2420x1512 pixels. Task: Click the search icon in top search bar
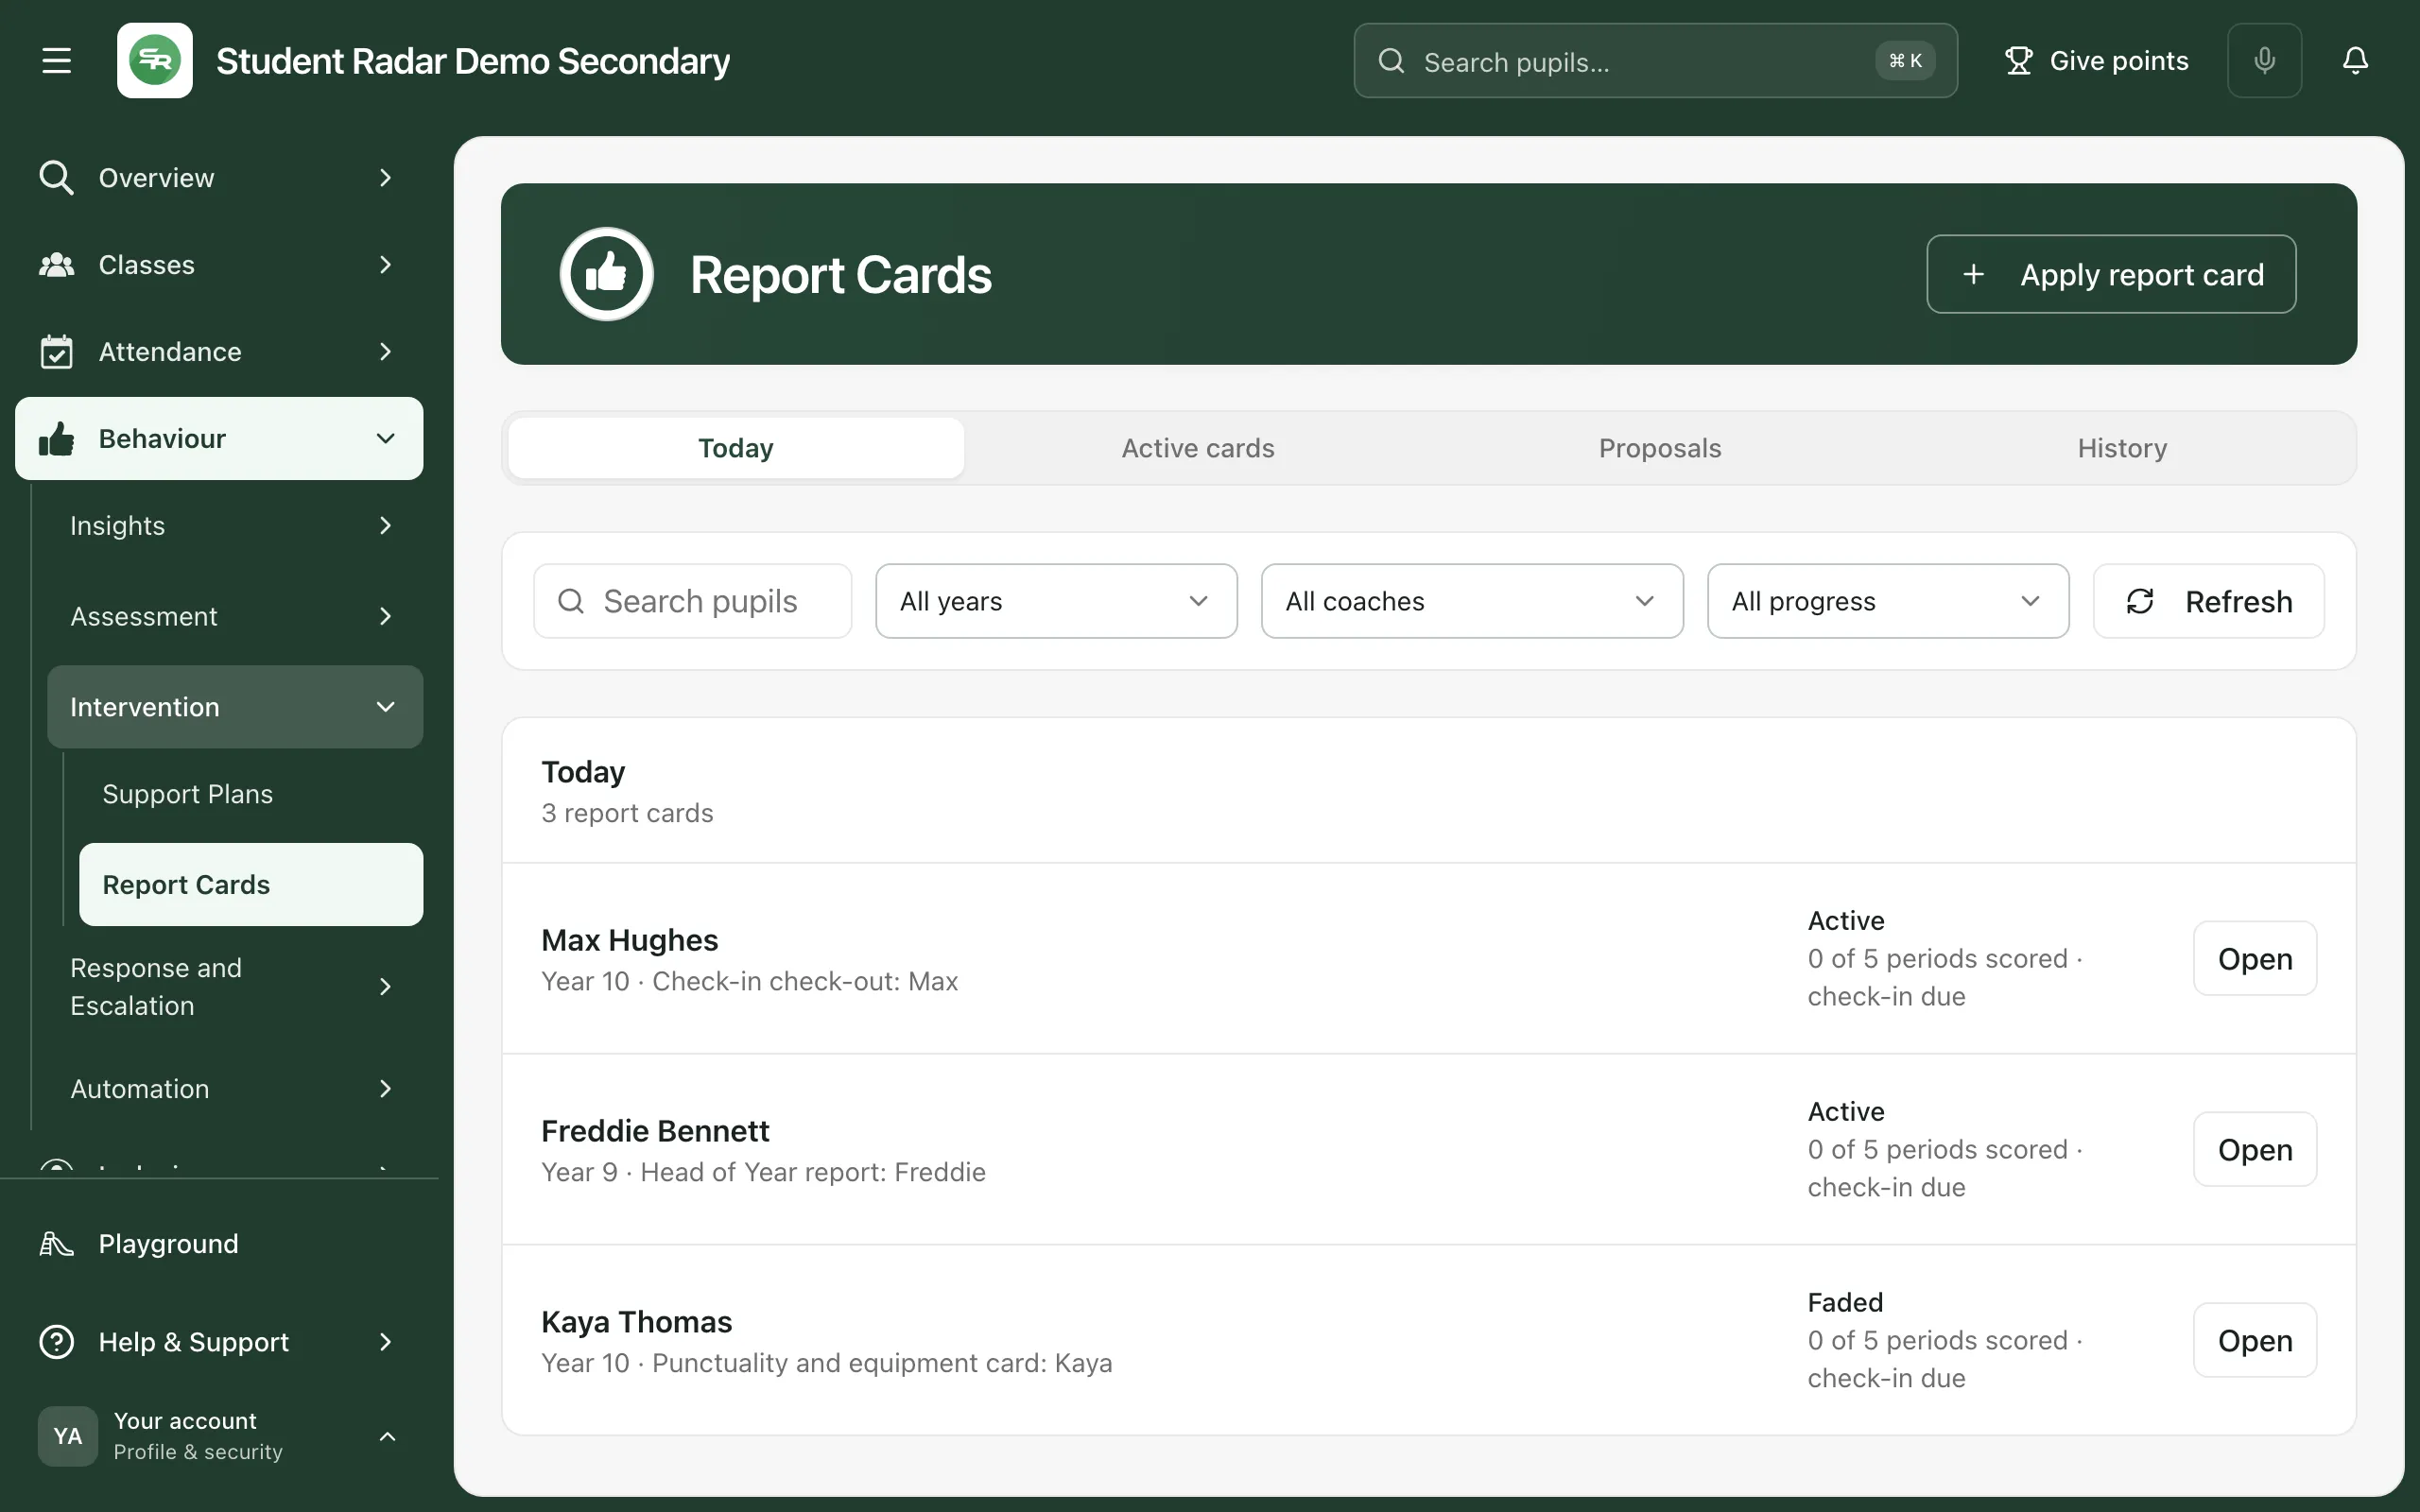tap(1391, 62)
